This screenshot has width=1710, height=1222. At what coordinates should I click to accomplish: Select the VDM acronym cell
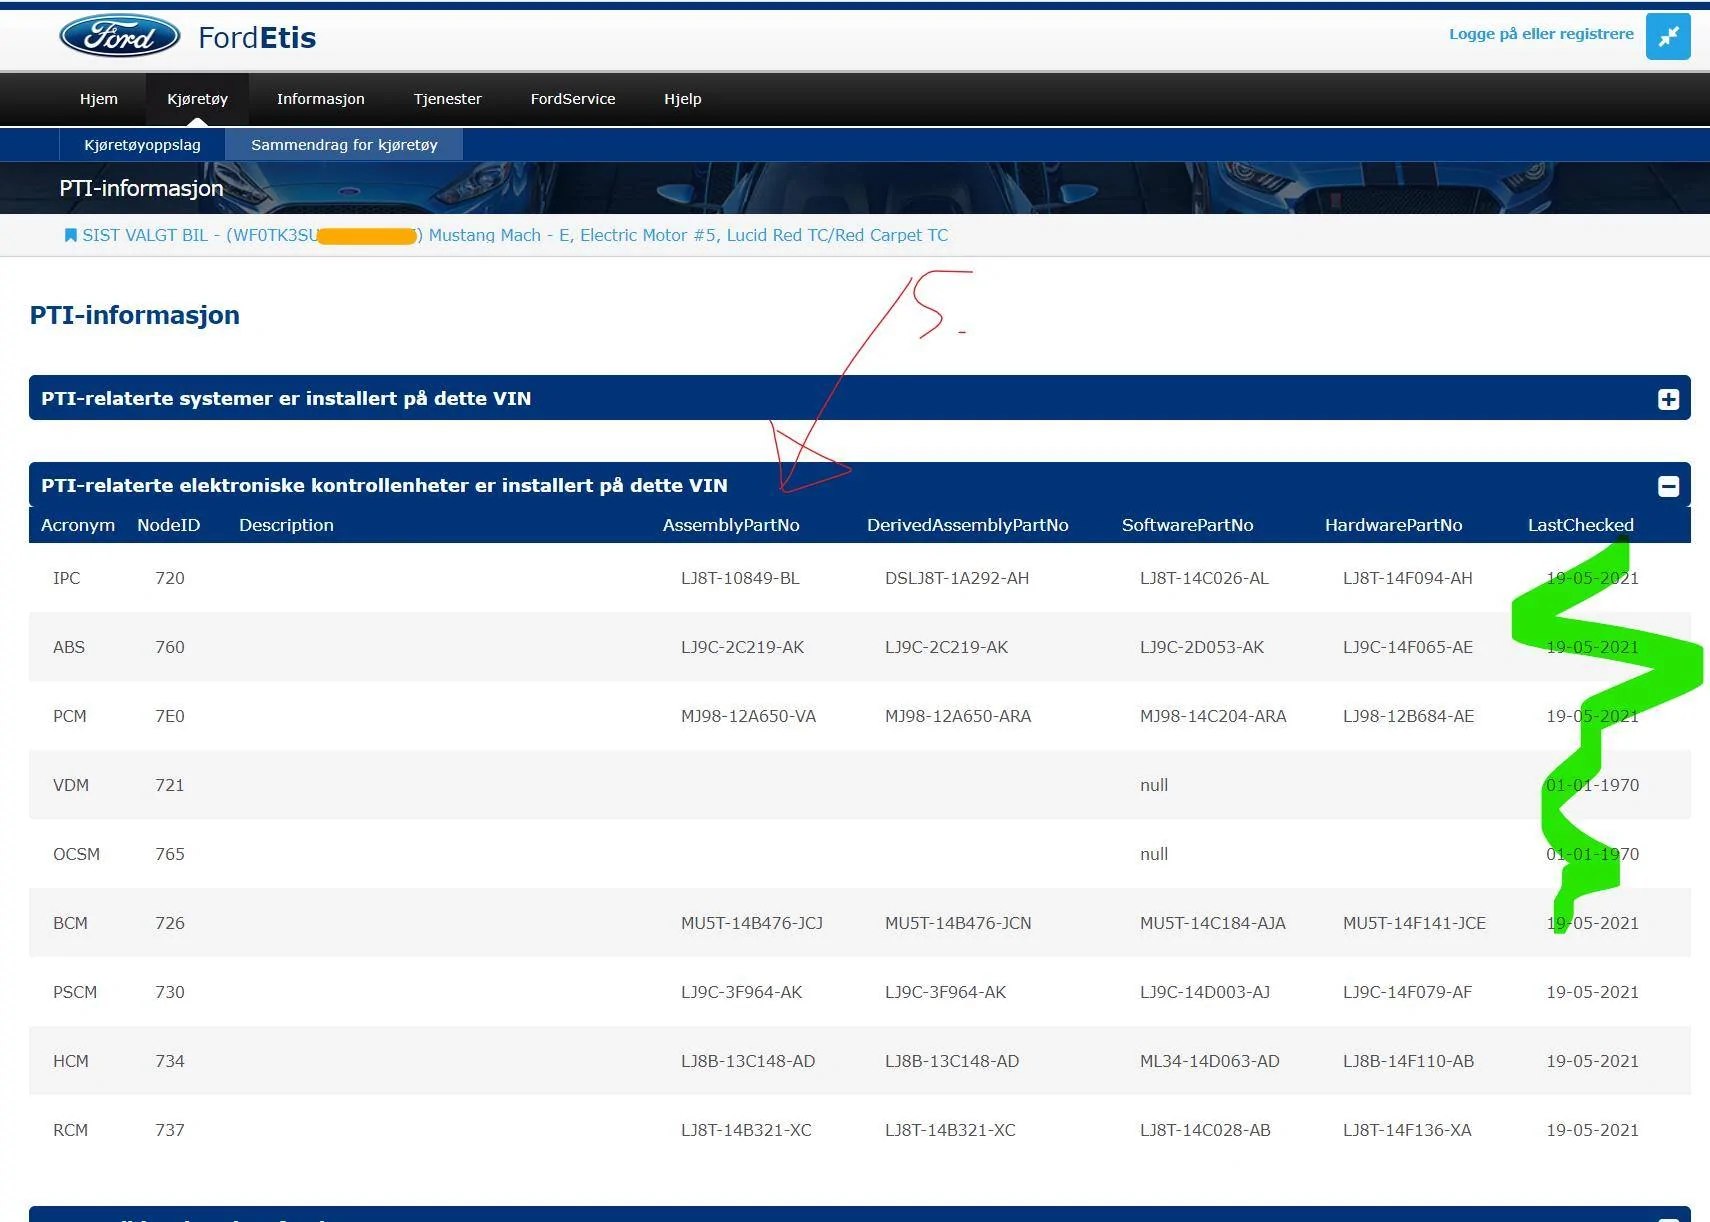click(71, 785)
